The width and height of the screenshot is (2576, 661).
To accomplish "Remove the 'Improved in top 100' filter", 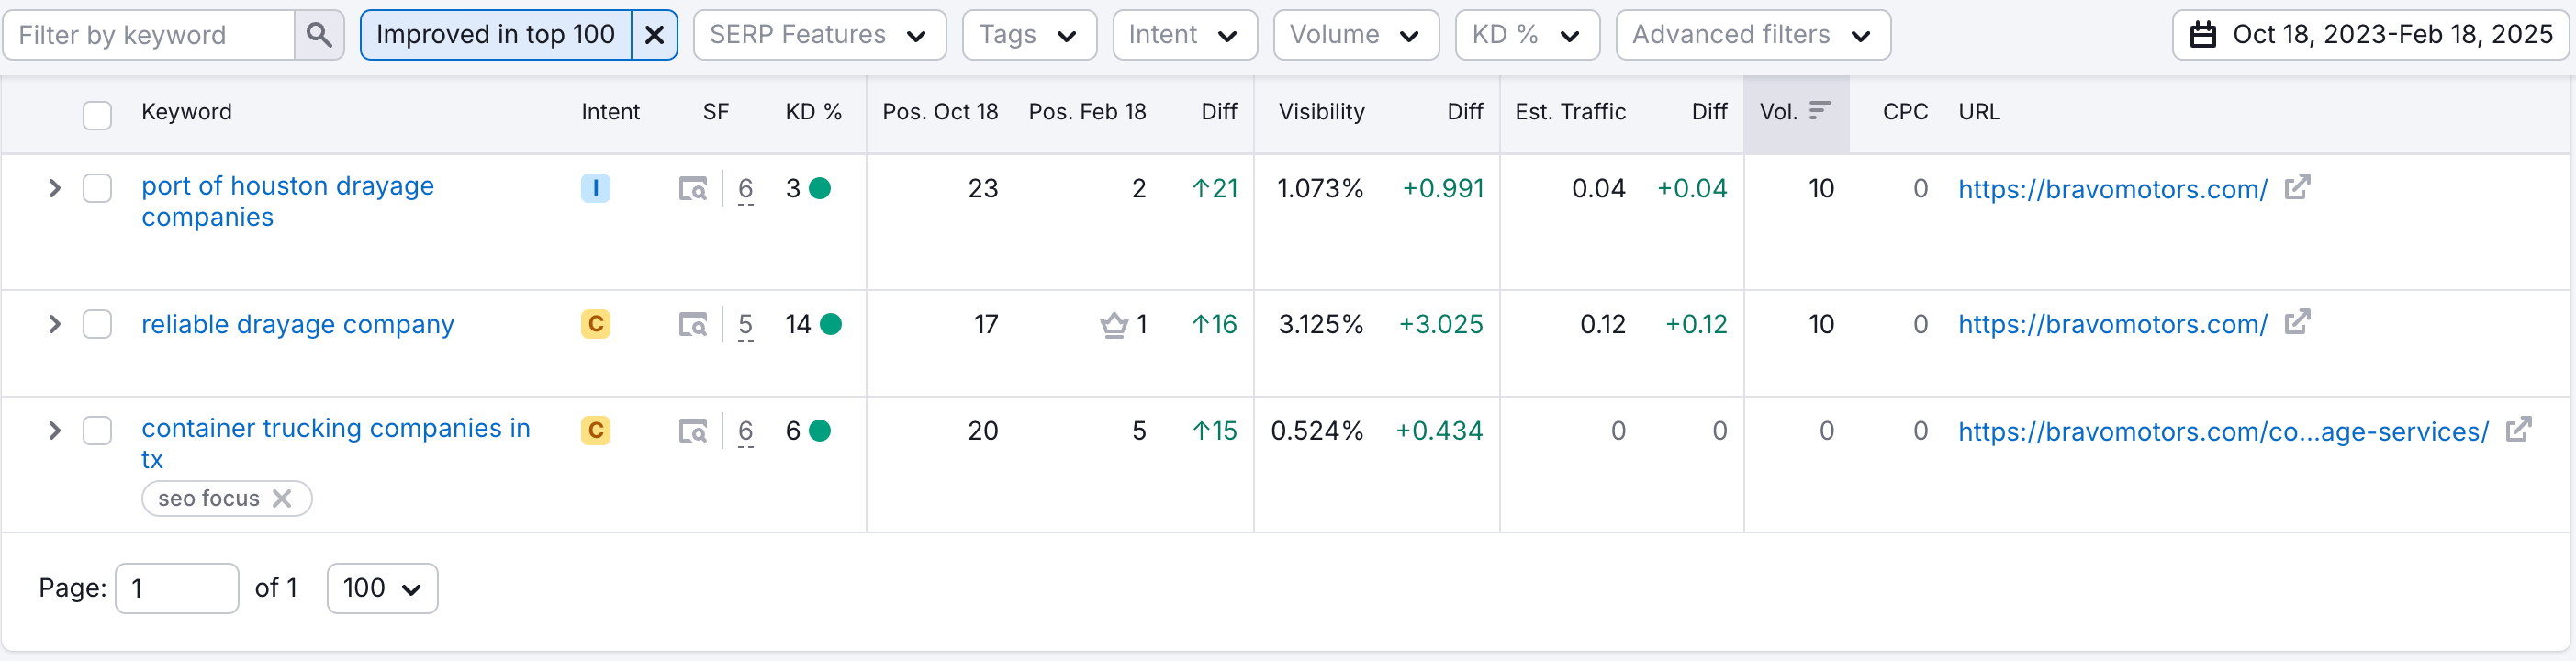I will 654,35.
